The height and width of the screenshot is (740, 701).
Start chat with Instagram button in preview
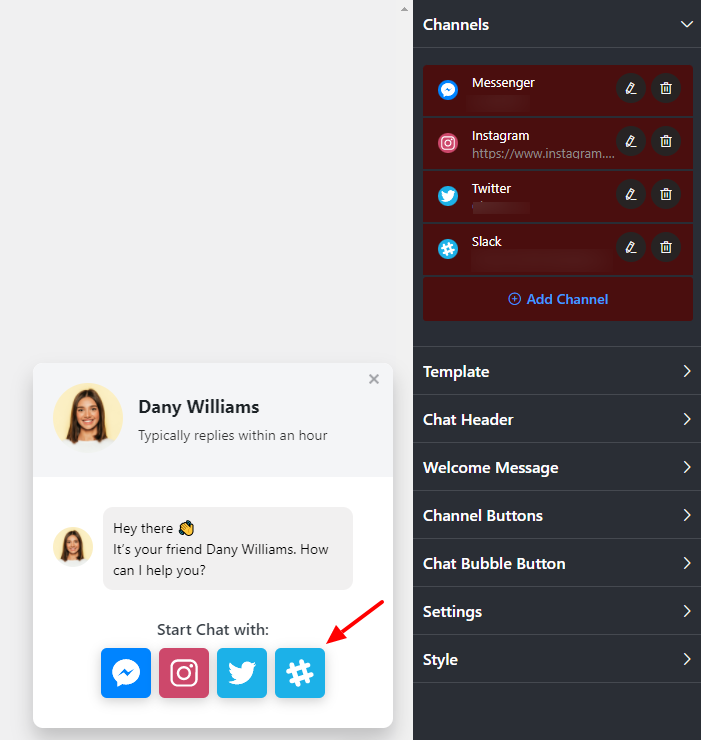184,673
